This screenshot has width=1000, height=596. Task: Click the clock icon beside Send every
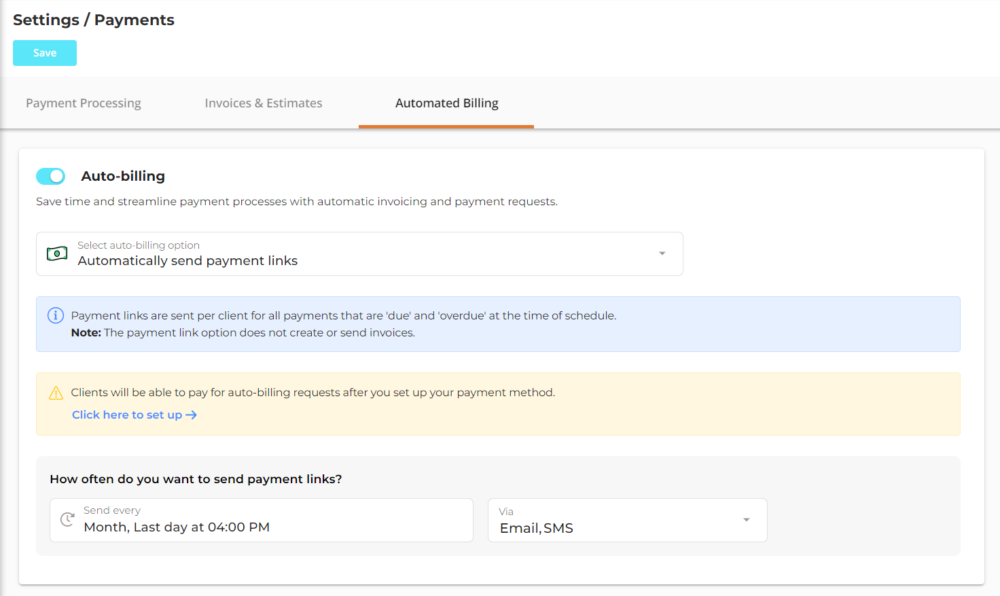pyautogui.click(x=67, y=520)
